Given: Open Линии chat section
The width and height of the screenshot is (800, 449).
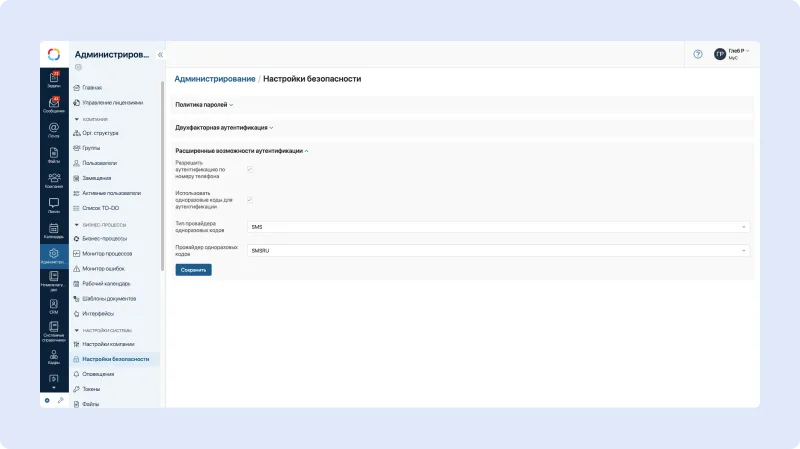Looking at the screenshot, I should [x=54, y=205].
